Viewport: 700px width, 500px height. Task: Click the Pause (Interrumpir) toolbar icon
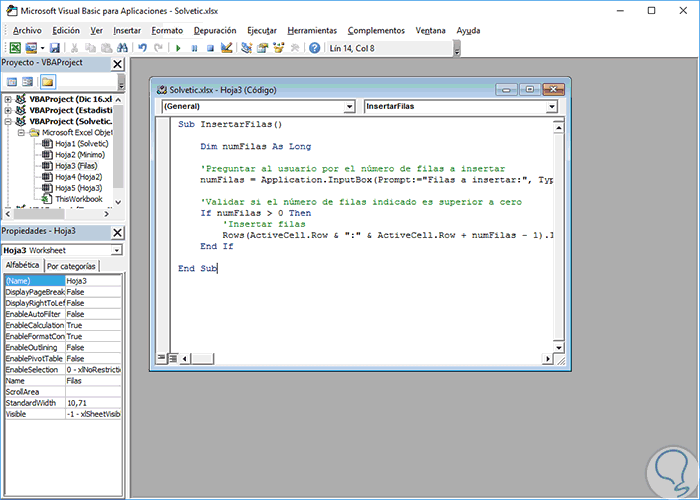[x=195, y=47]
